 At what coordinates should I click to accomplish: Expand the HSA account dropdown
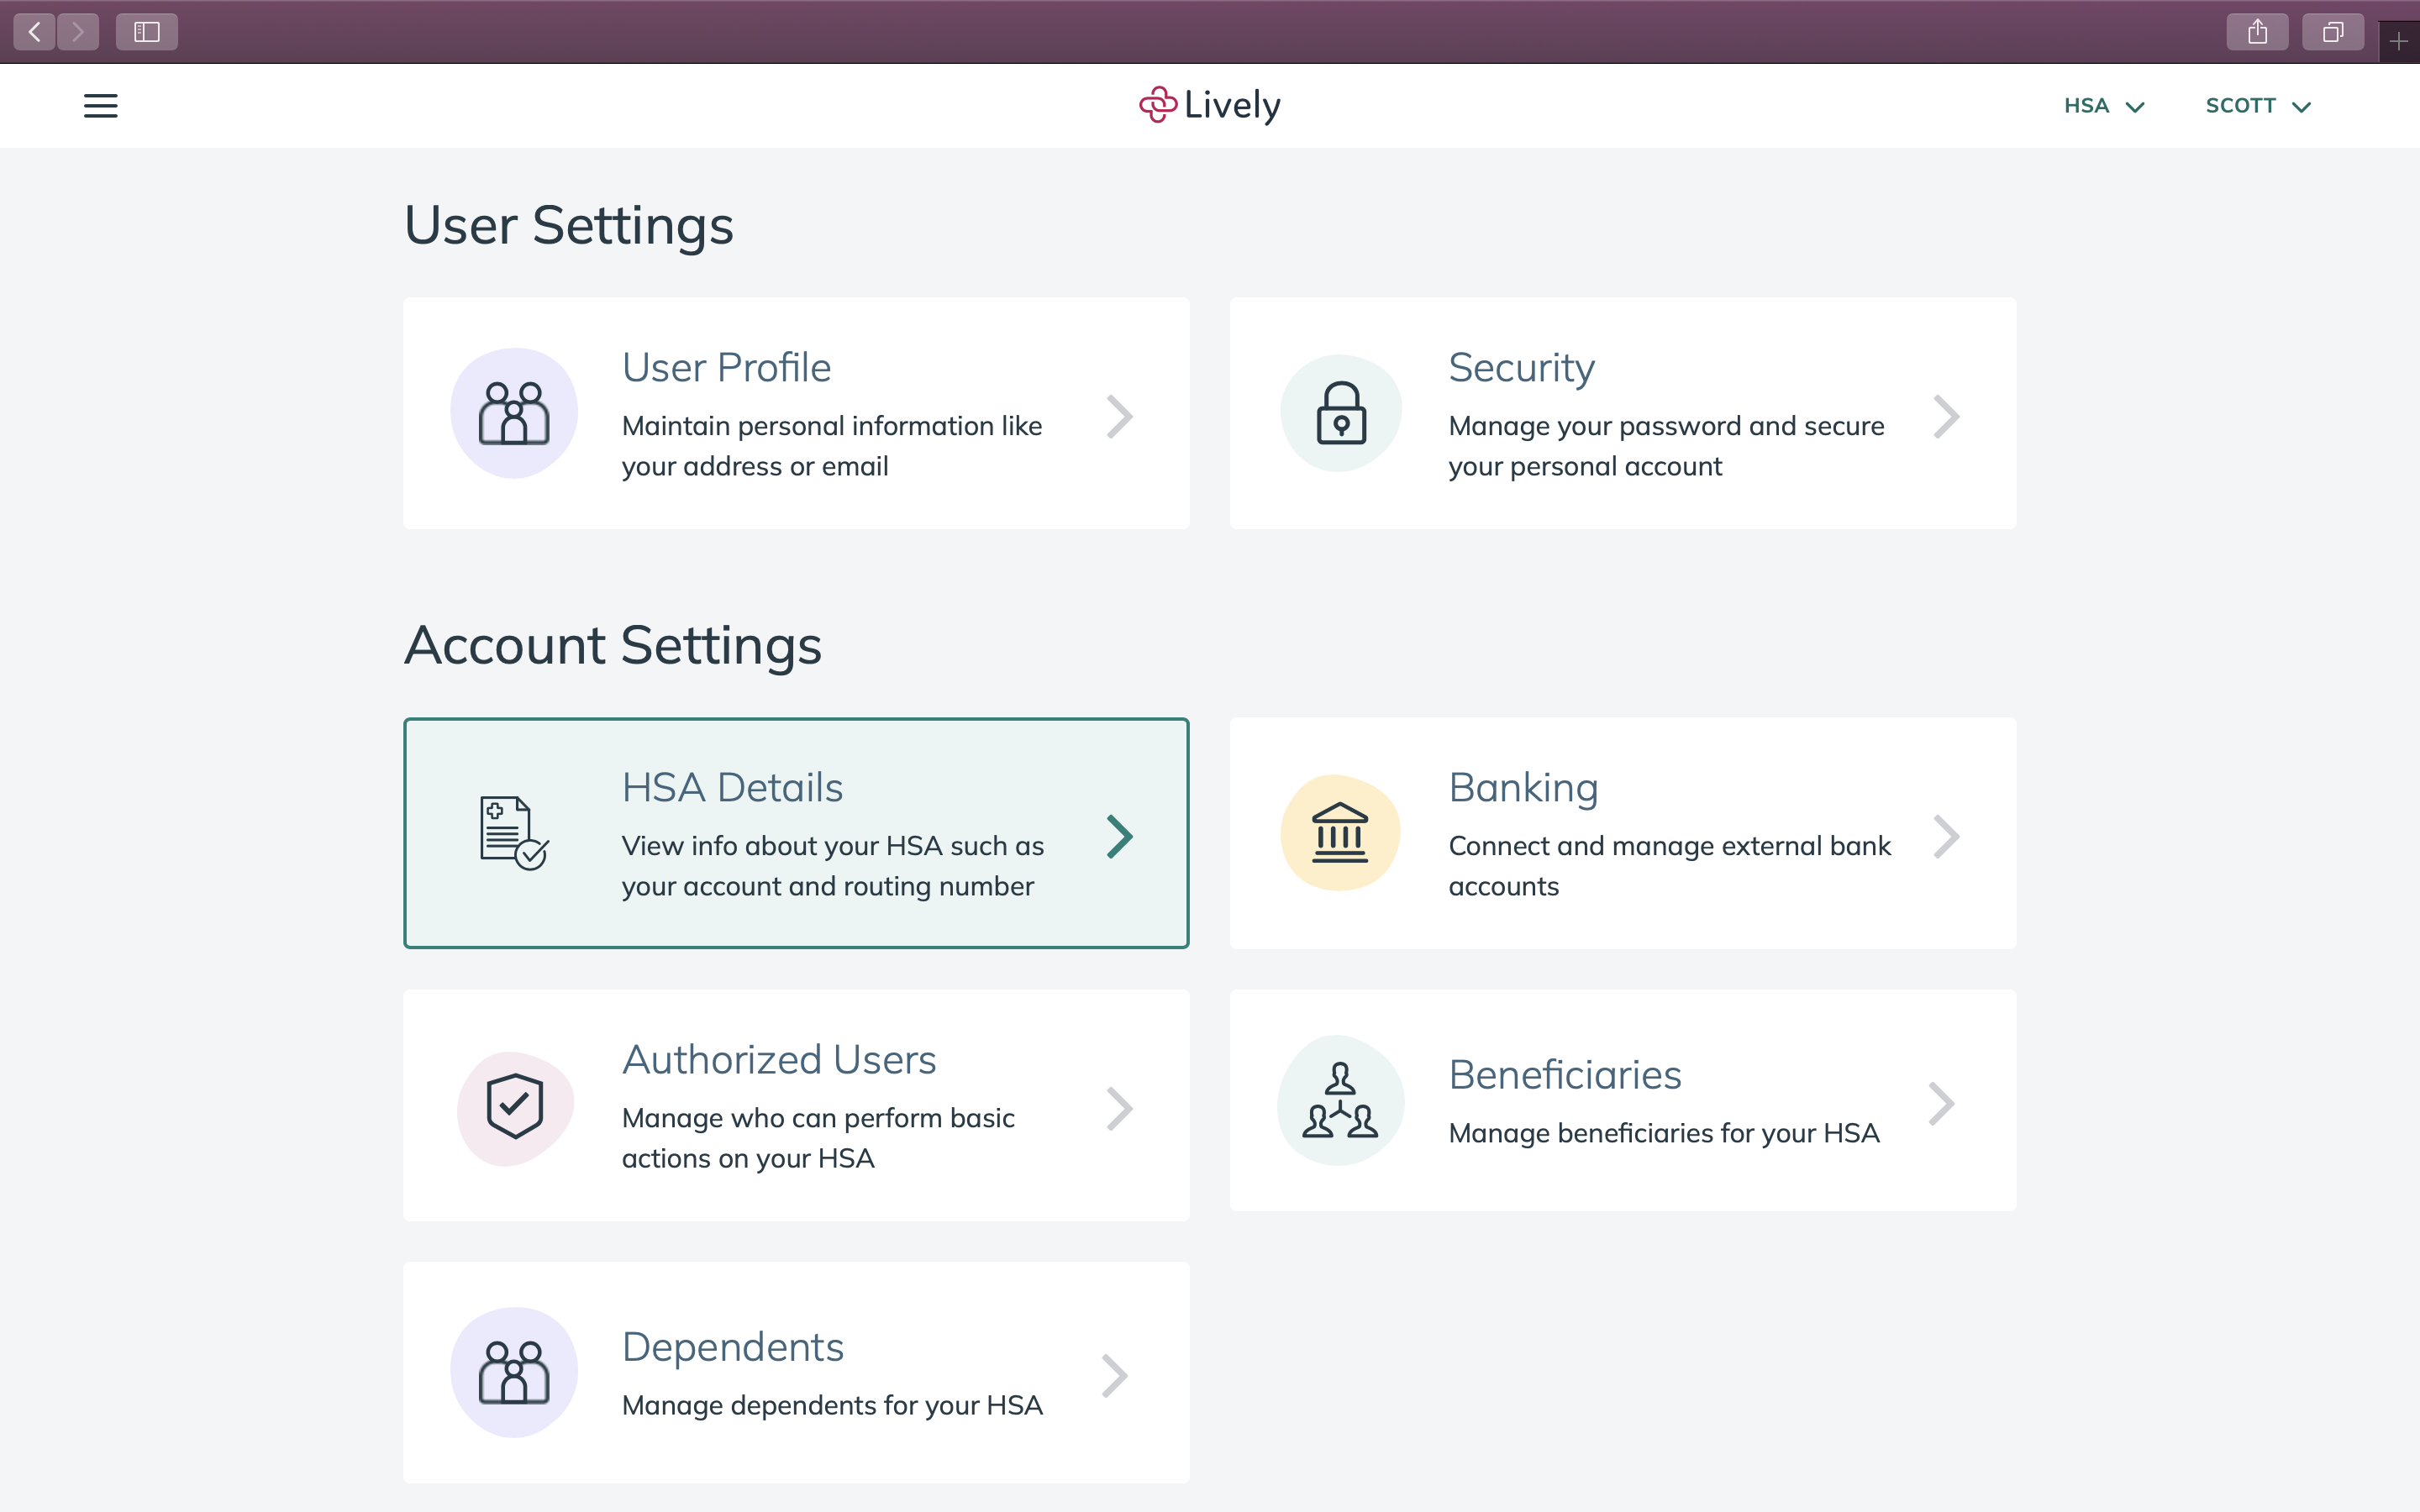[2104, 106]
